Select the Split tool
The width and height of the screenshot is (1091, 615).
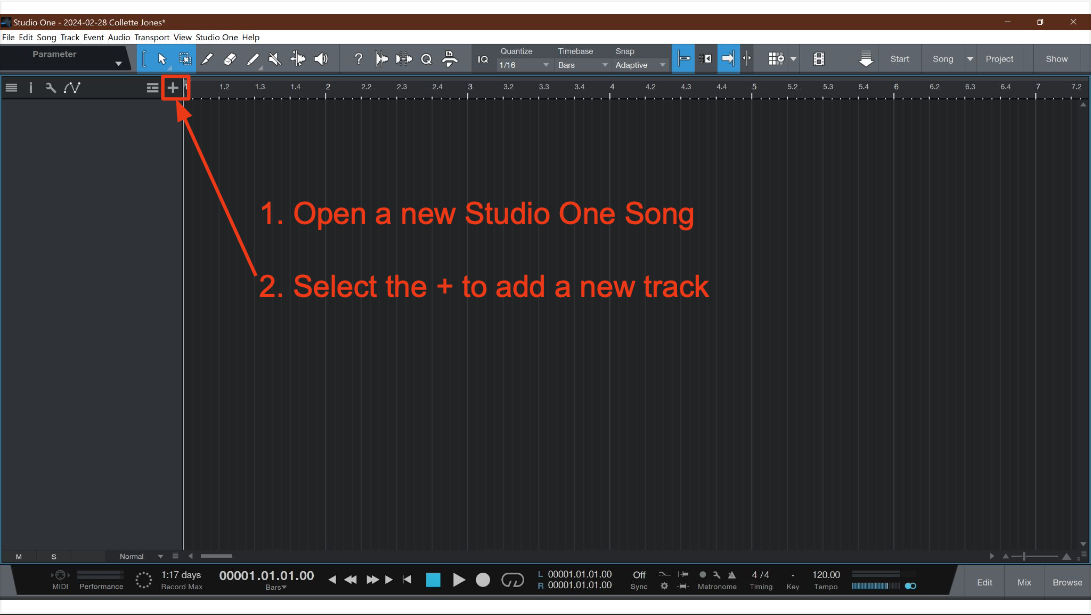tap(298, 59)
